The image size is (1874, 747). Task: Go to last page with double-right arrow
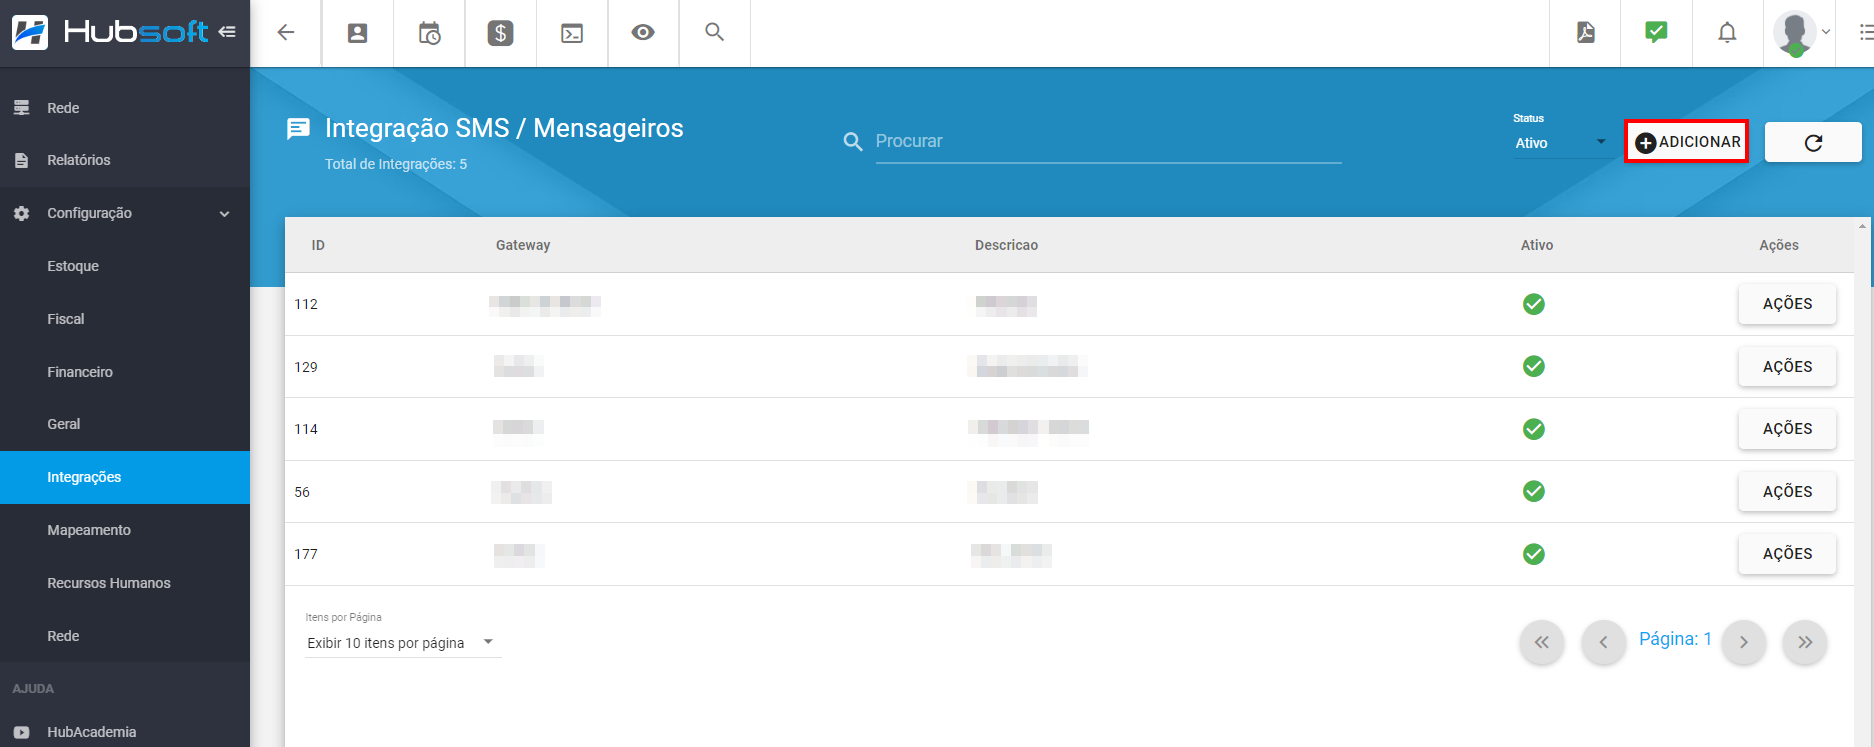point(1805,642)
